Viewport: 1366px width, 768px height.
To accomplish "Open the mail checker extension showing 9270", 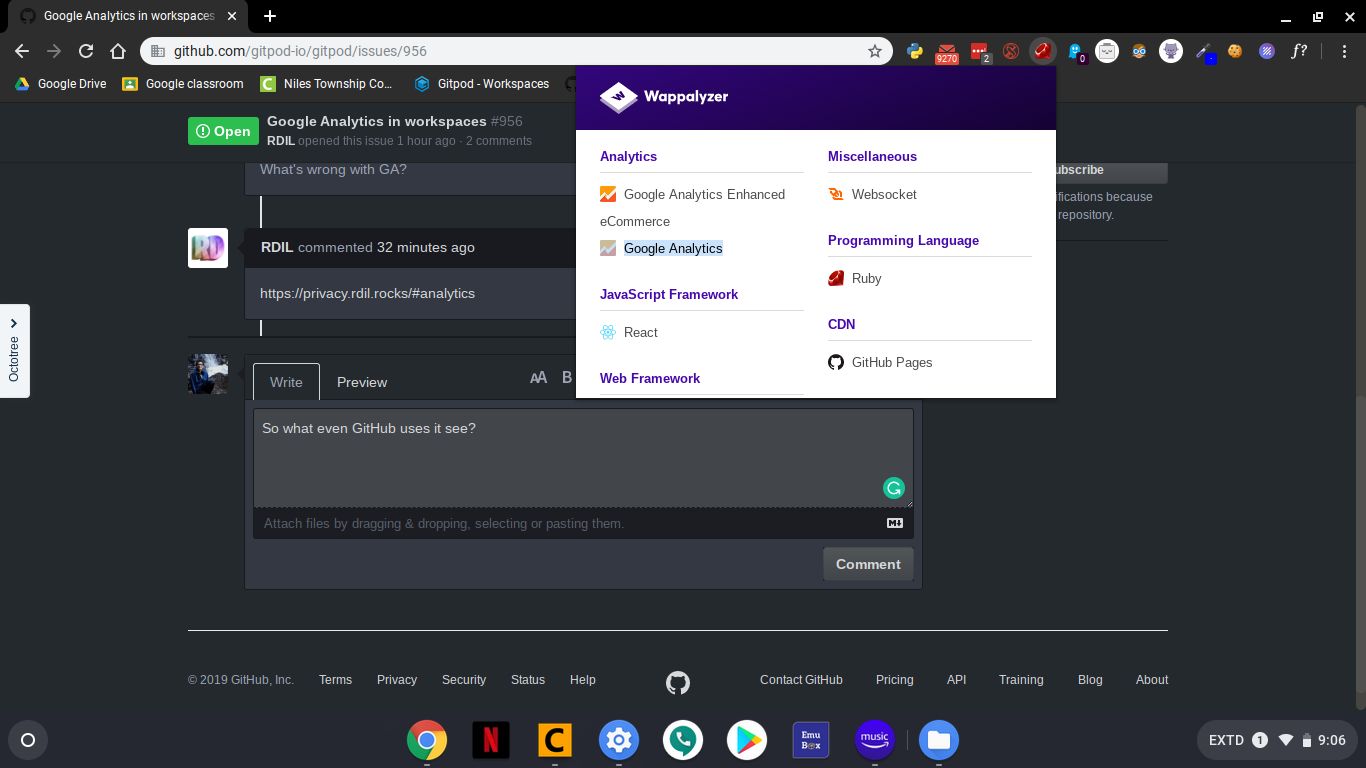I will tap(946, 52).
